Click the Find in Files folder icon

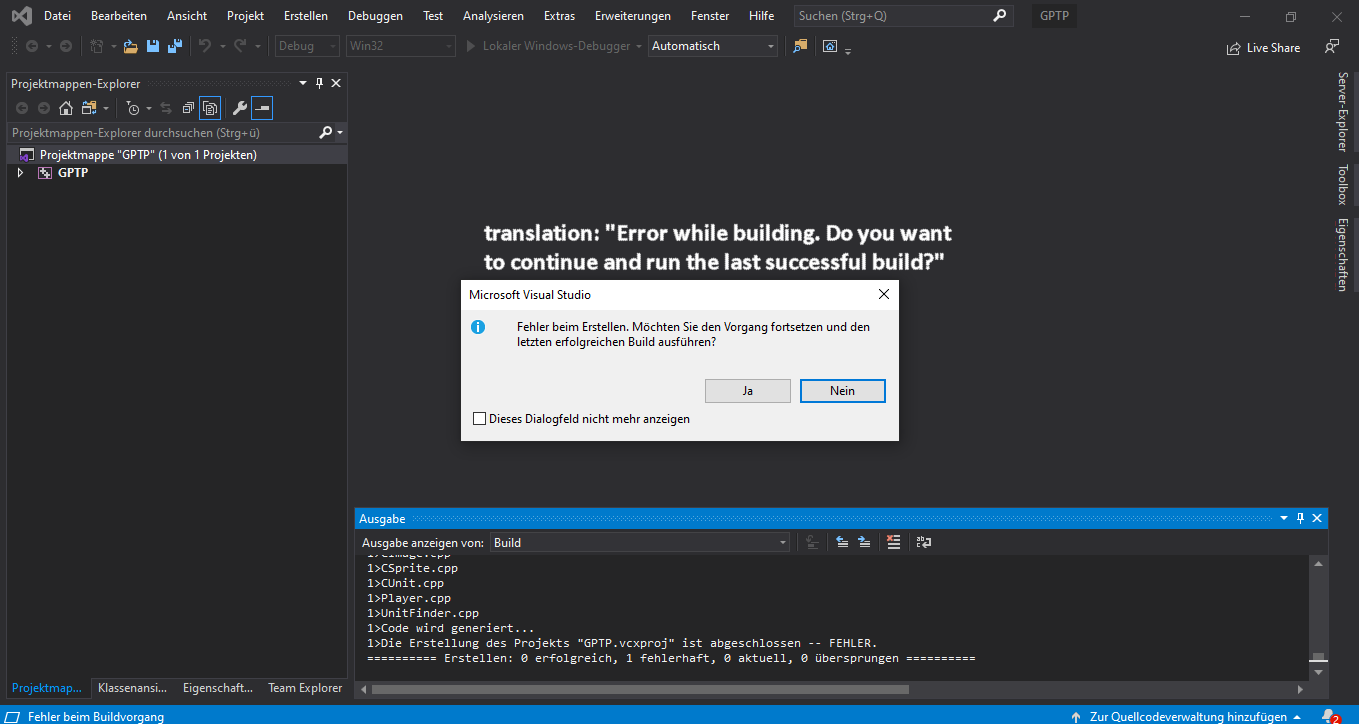click(x=800, y=46)
